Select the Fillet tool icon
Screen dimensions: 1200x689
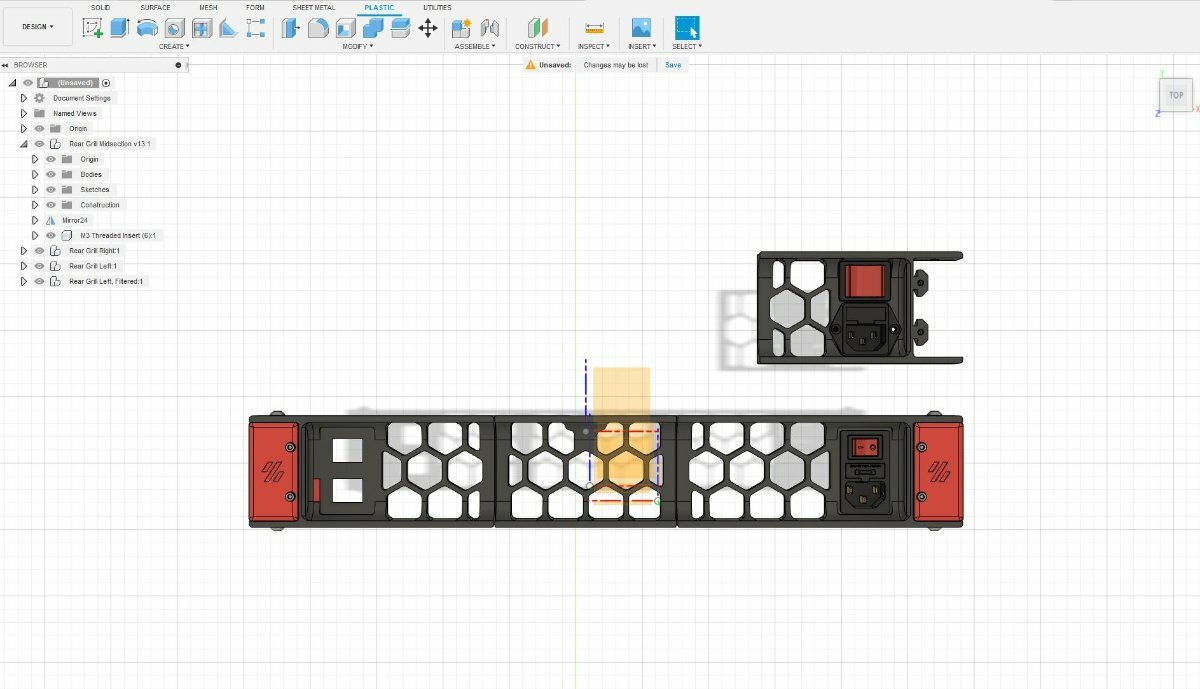coord(318,28)
